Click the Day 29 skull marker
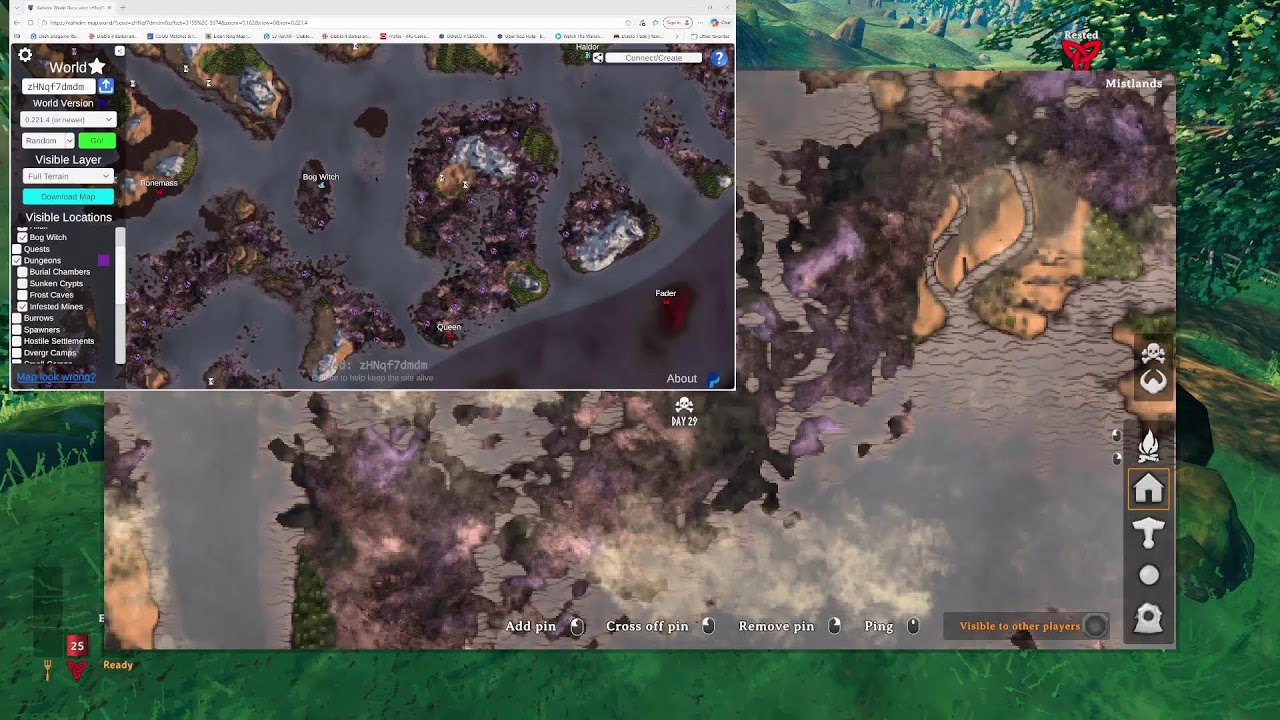This screenshot has height=720, width=1280. tap(684, 405)
